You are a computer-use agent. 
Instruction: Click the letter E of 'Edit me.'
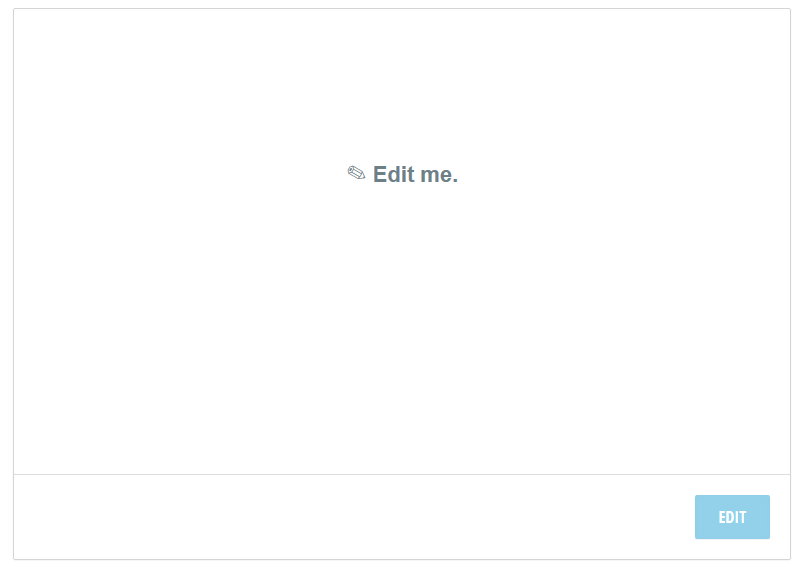380,175
